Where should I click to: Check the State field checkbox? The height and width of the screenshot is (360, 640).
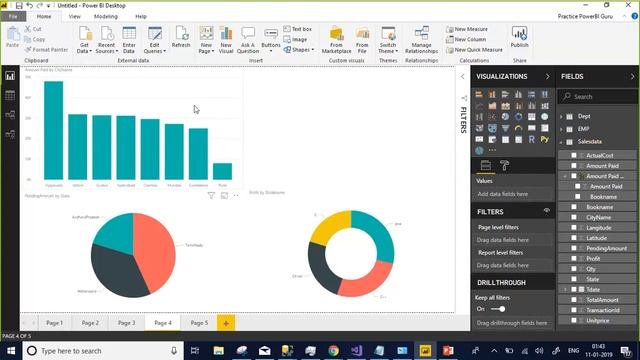pyautogui.click(x=574, y=279)
